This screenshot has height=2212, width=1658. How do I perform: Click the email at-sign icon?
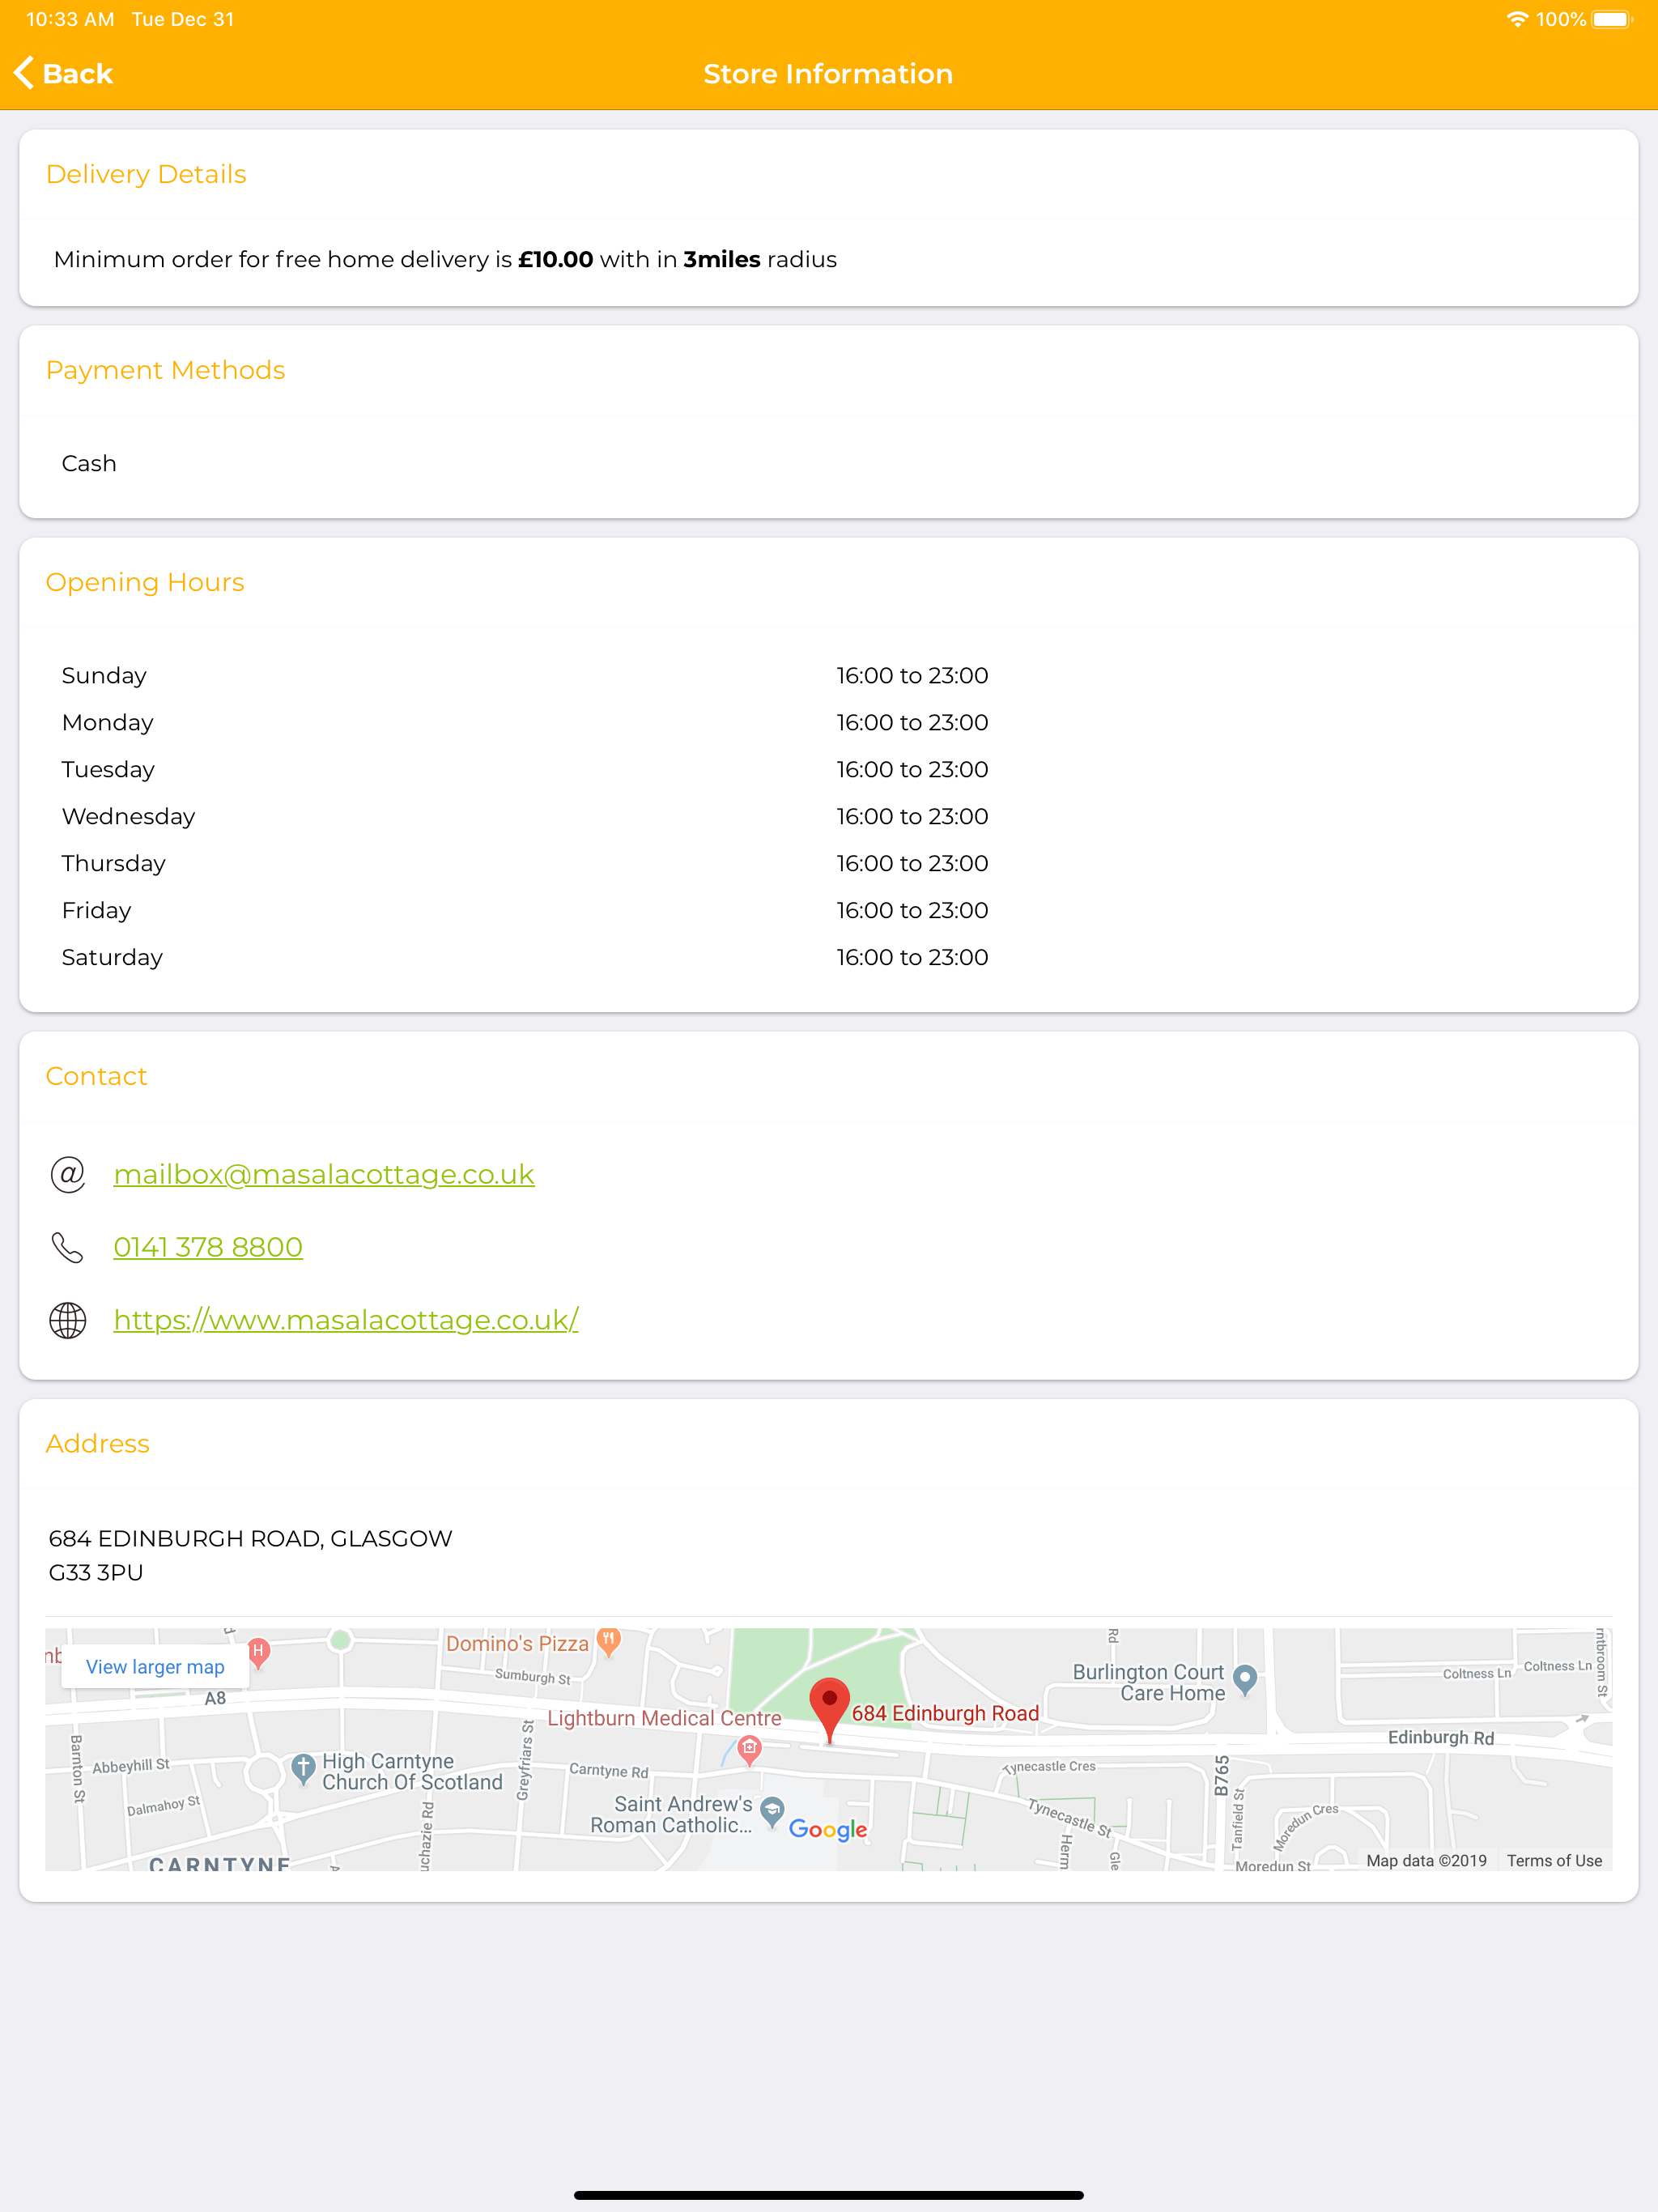[x=68, y=1174]
